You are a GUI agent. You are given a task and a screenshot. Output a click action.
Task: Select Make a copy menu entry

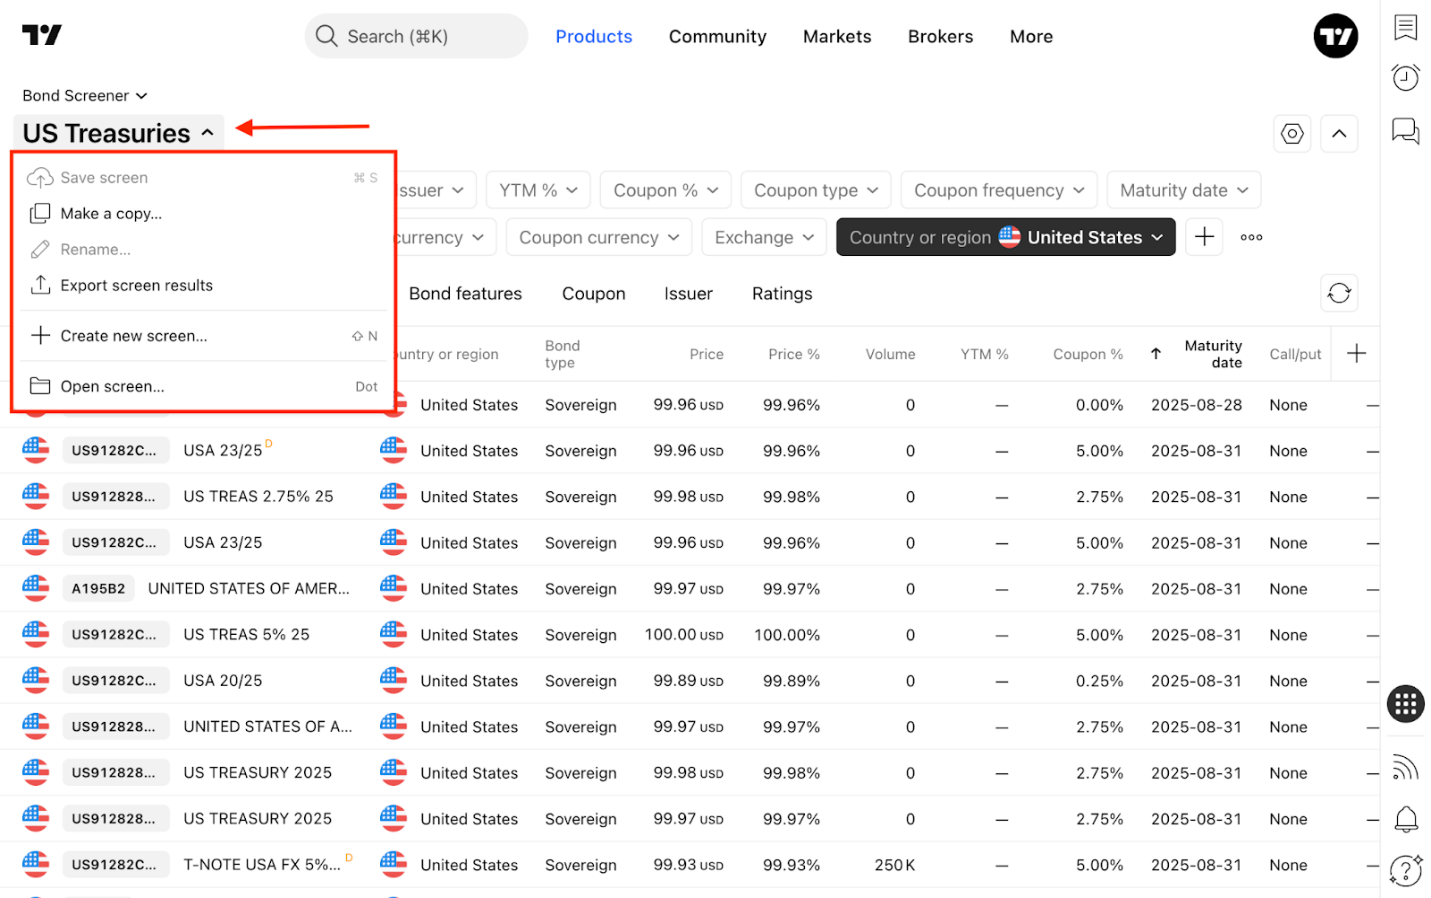pyautogui.click(x=204, y=213)
